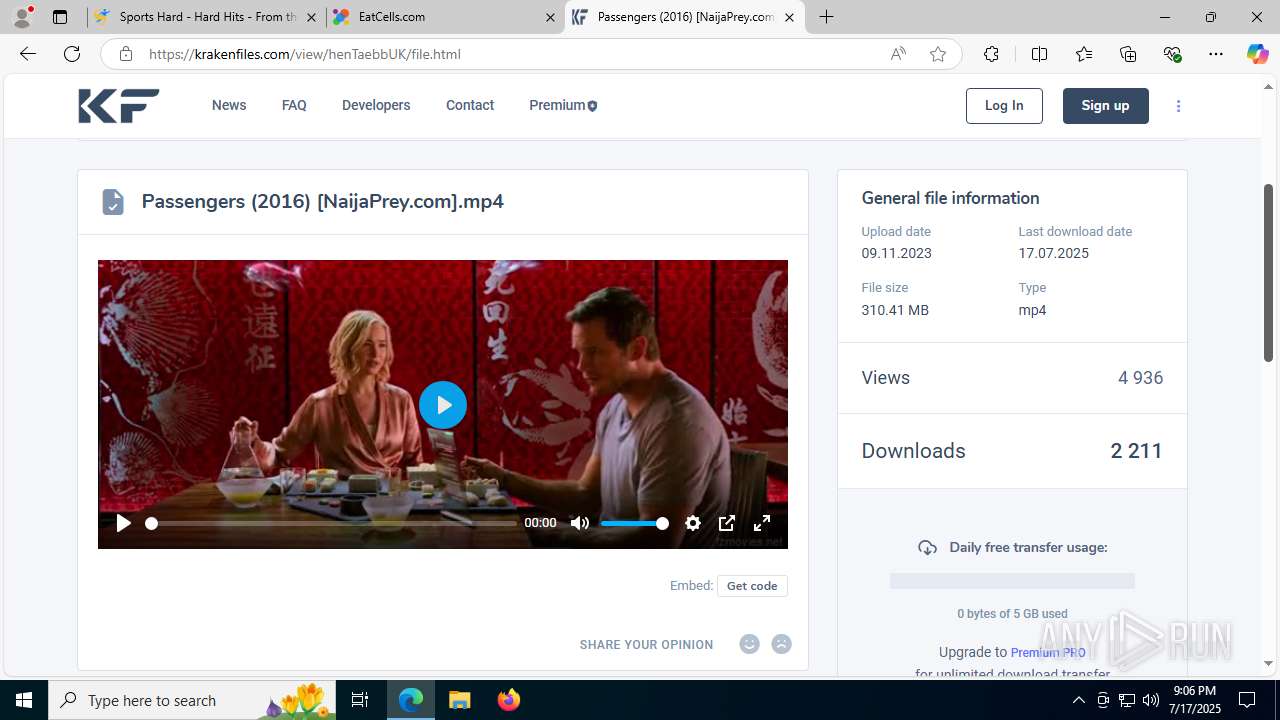Viewport: 1280px width, 720px height.
Task: Open video player settings gear
Action: coord(692,523)
